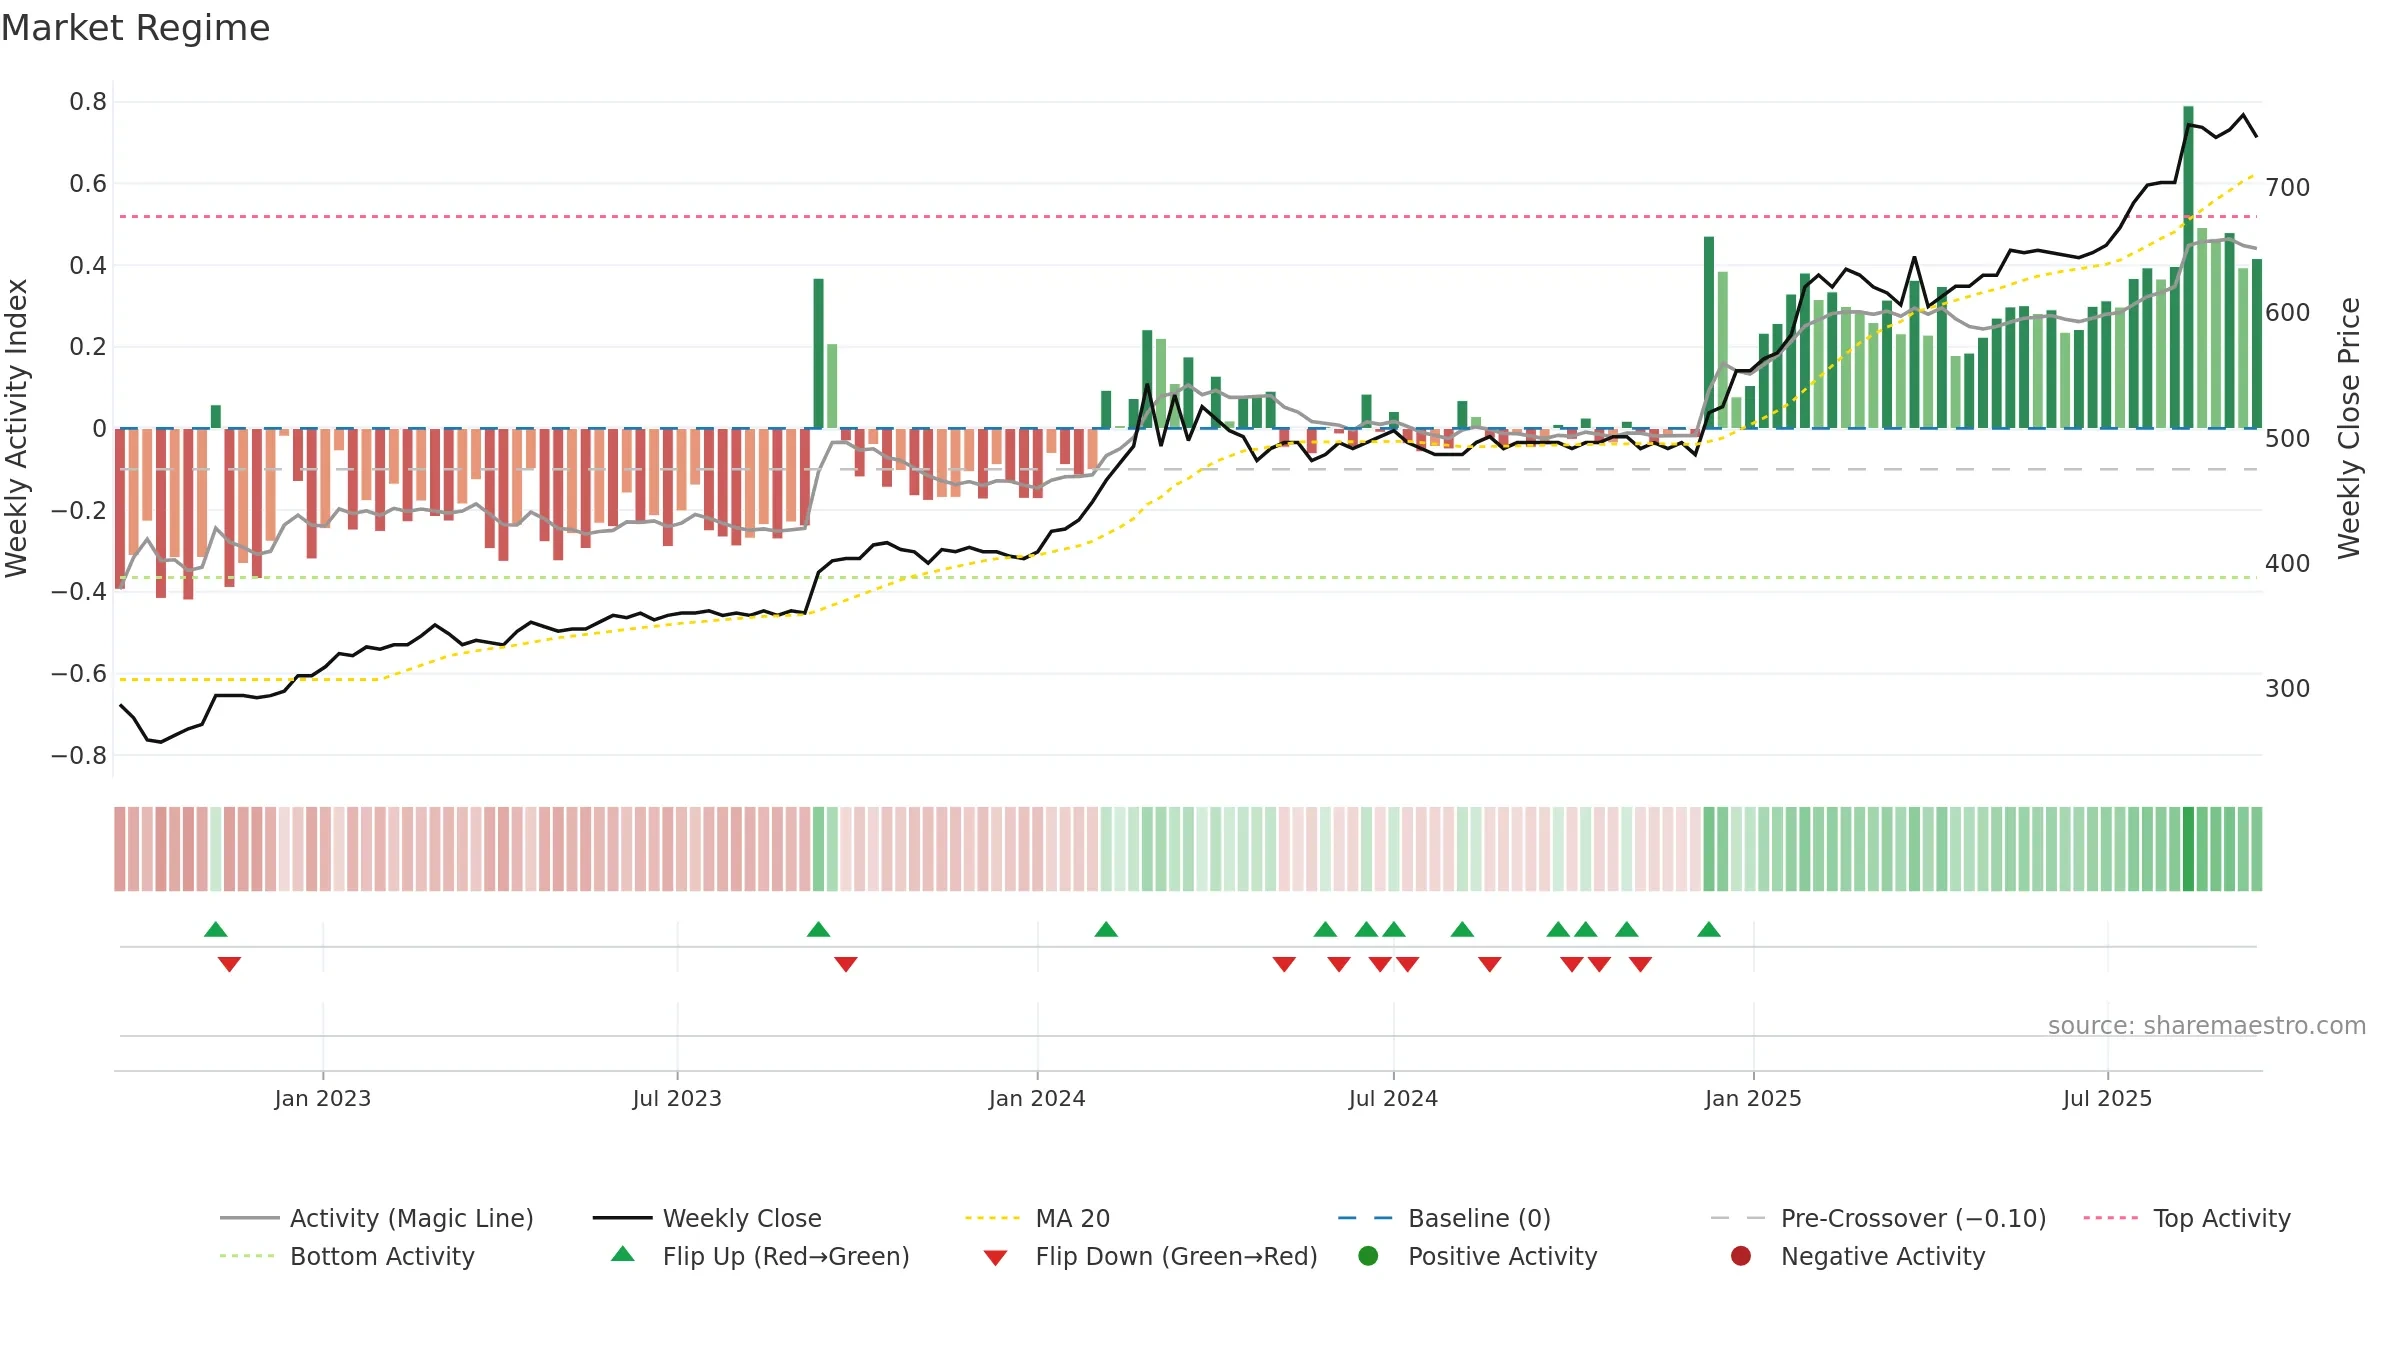The width and height of the screenshot is (2400, 1350).
Task: Toggle Flip Up (Red→Green) legend entry
Action: point(760,1256)
